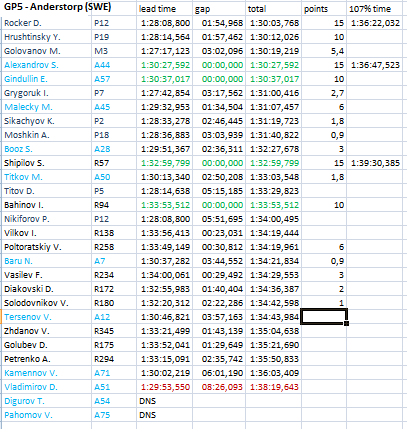Select Bahinov I. green lead time cell
407x429 pixels.
coord(164,205)
